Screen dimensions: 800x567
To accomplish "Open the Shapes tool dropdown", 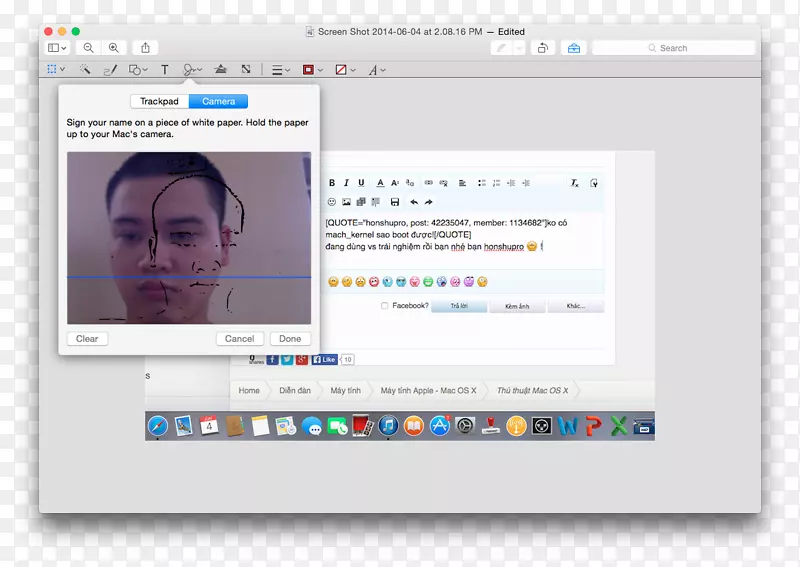I will [x=138, y=70].
